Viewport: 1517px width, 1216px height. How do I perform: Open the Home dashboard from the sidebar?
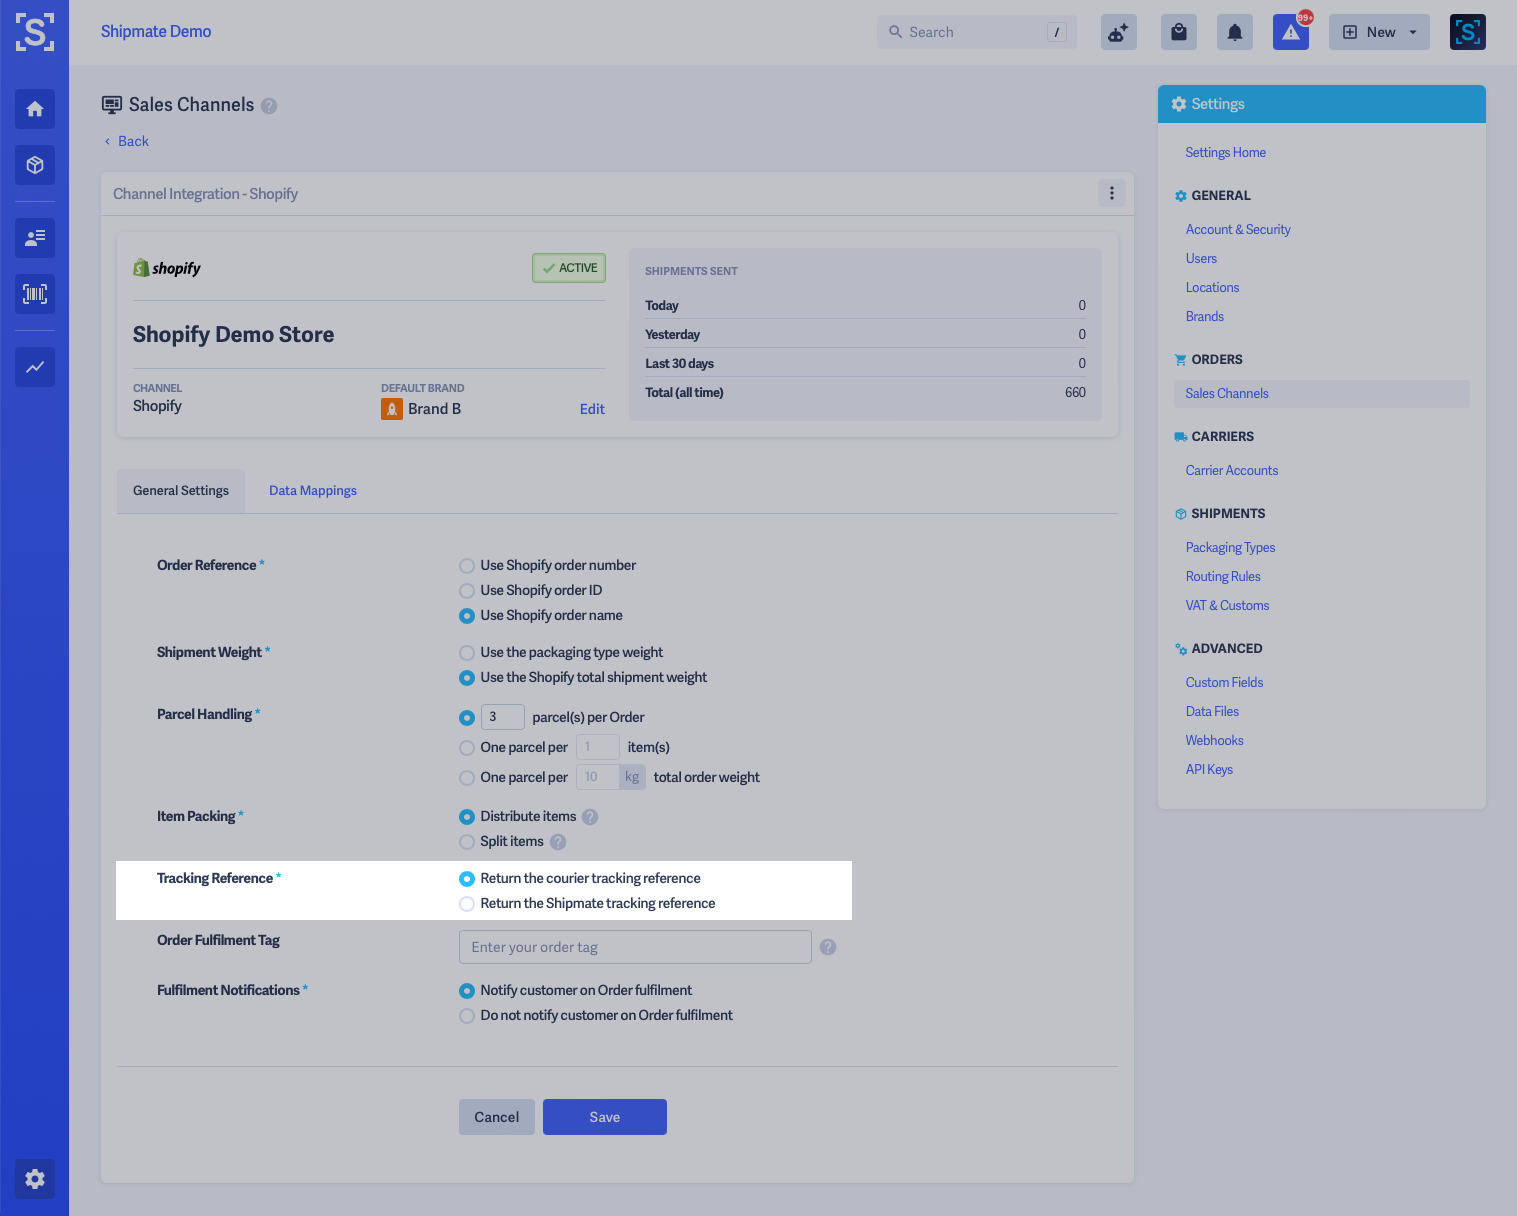tap(34, 109)
